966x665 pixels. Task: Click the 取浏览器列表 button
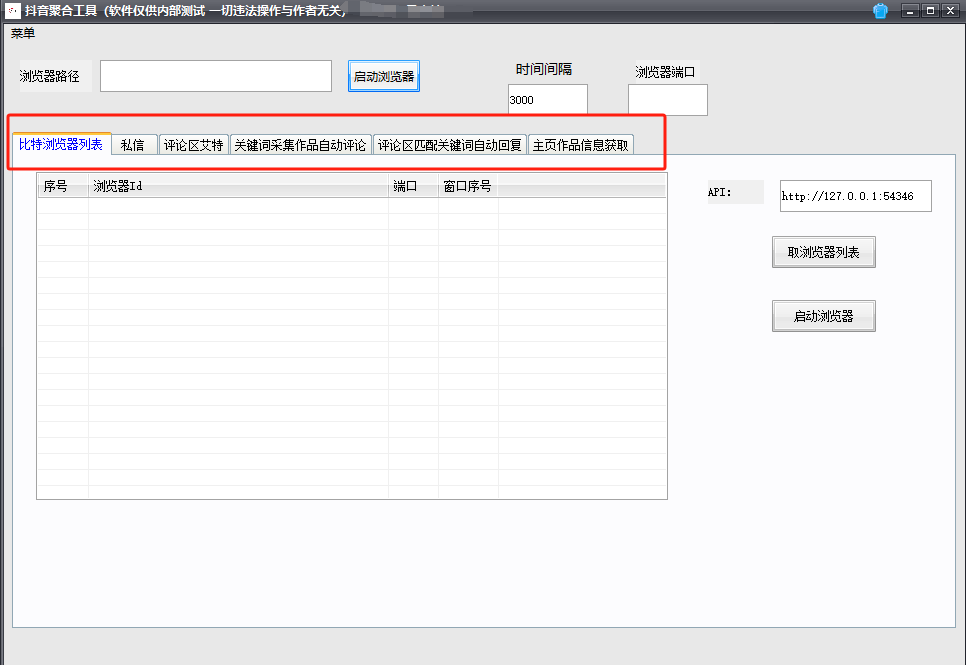(824, 252)
